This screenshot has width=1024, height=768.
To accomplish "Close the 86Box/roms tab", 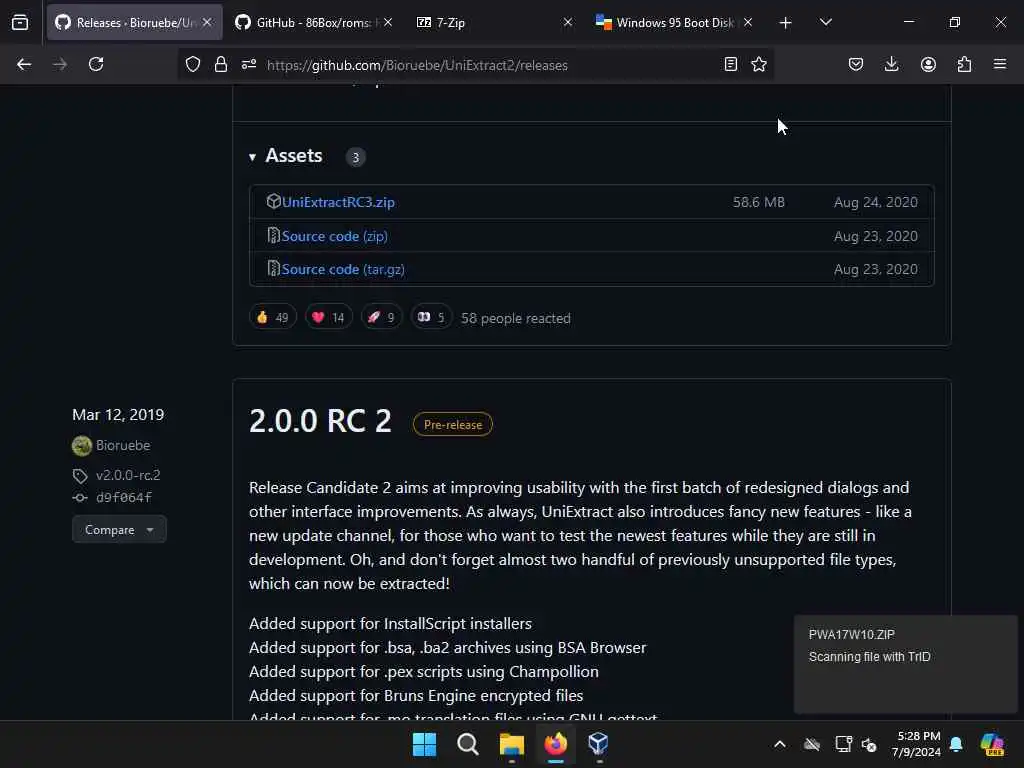I will point(388,22).
